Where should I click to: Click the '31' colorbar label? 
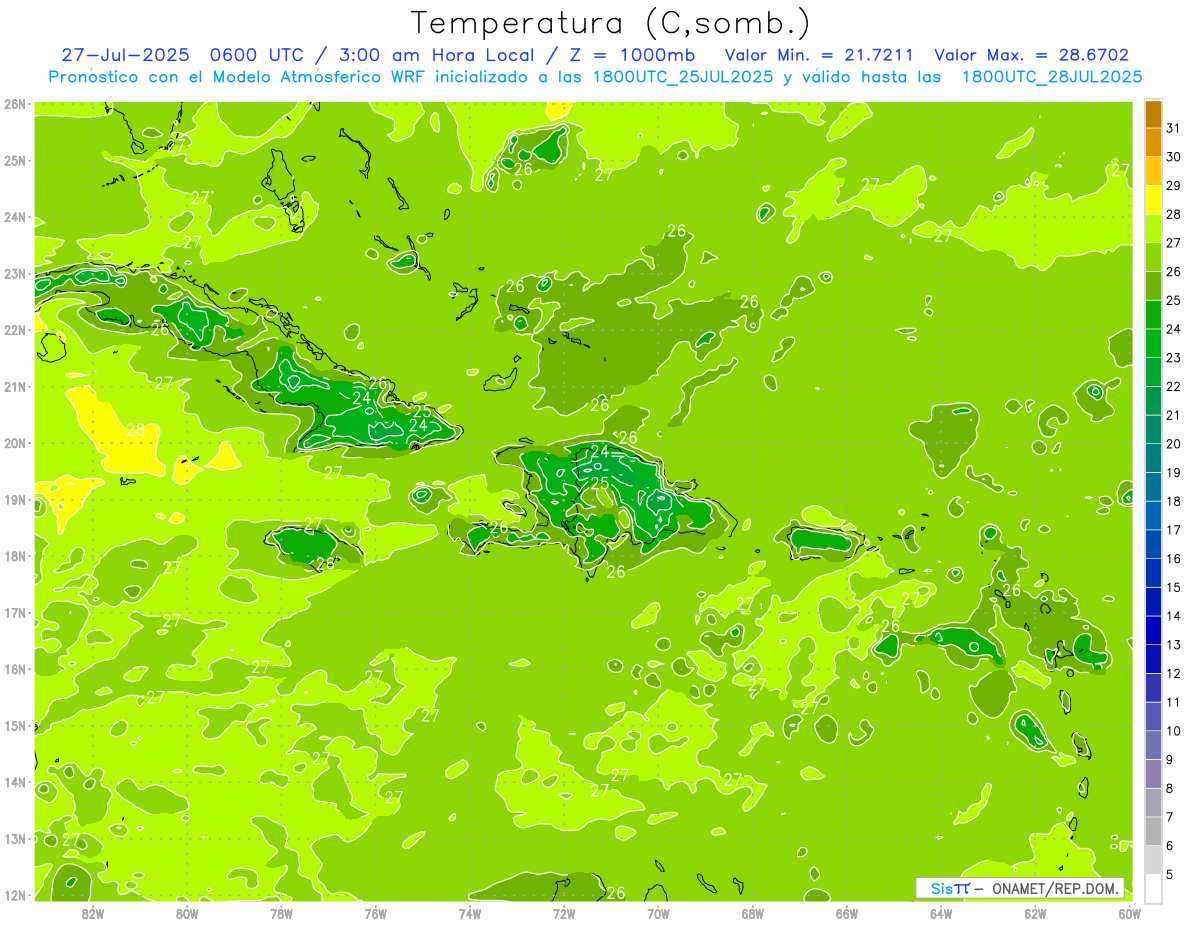pos(1173,128)
